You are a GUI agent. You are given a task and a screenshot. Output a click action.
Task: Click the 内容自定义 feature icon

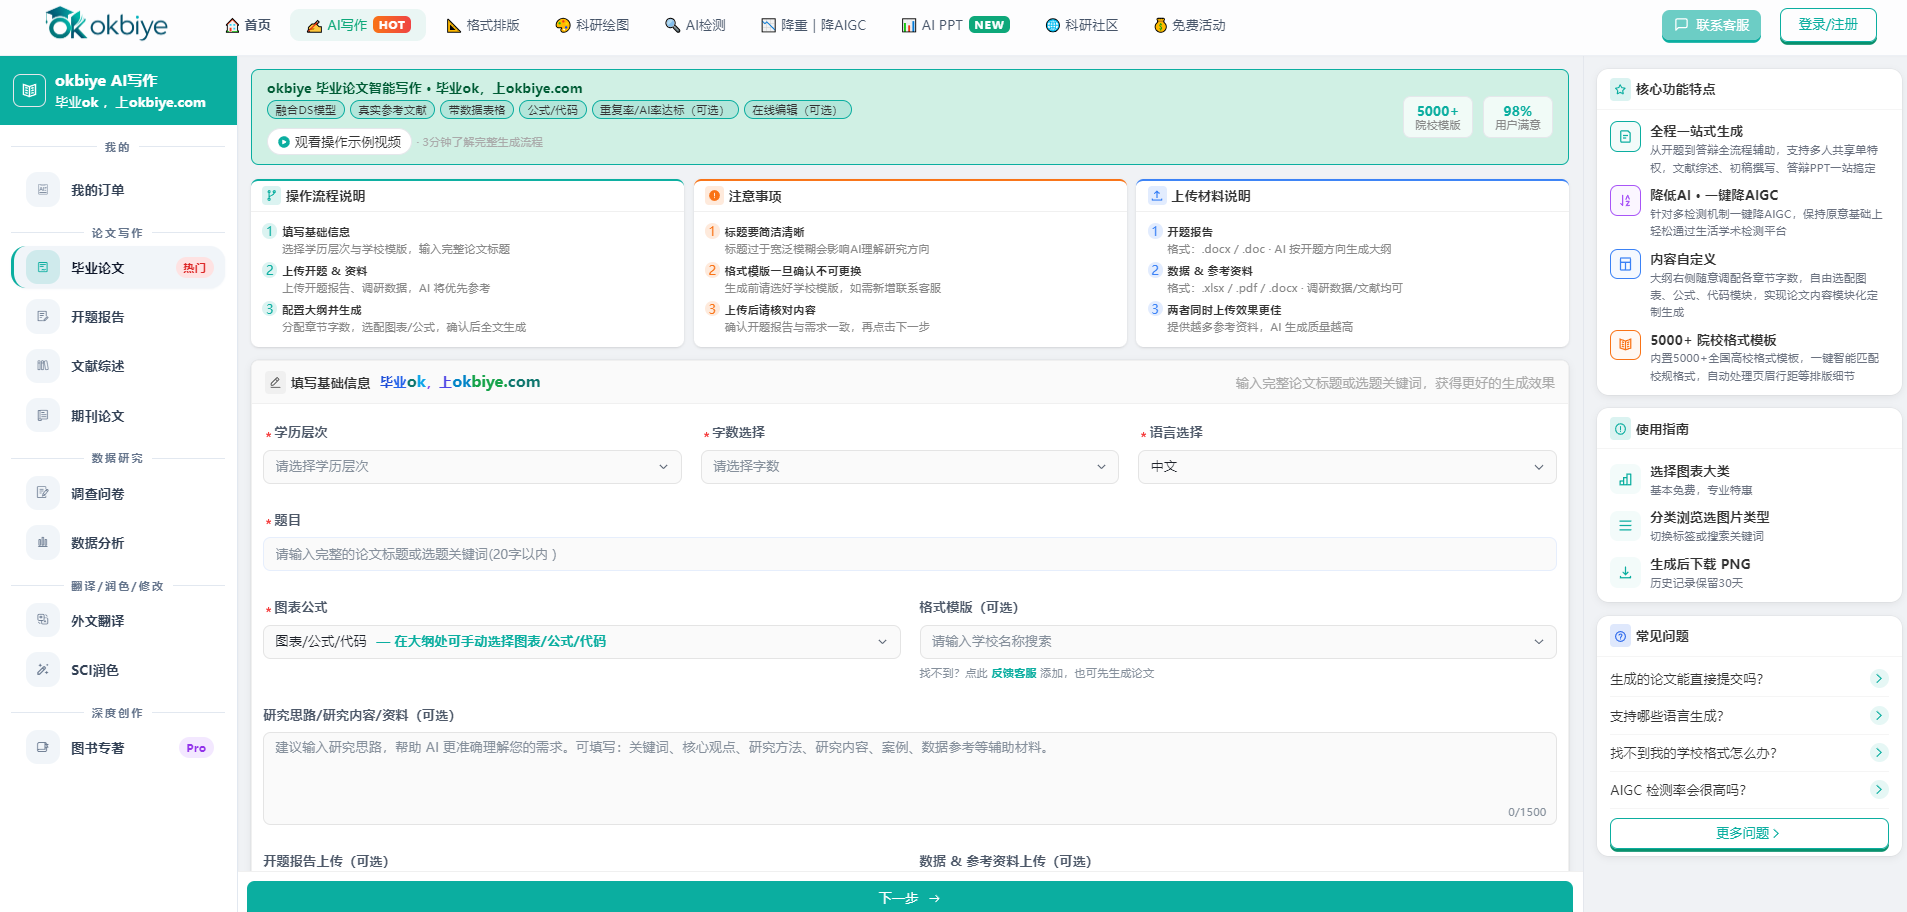click(x=1625, y=264)
